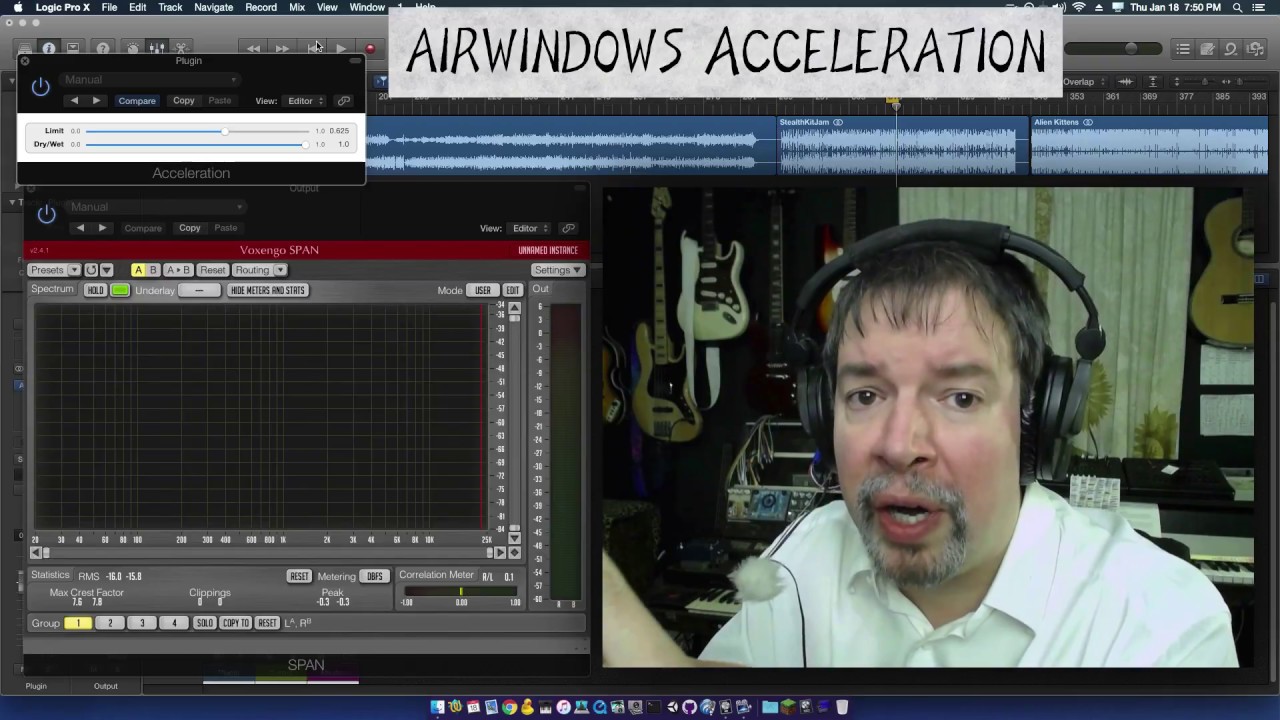The height and width of the screenshot is (720, 1280).
Task: Toggle link icon in Acceleration window
Action: click(344, 101)
